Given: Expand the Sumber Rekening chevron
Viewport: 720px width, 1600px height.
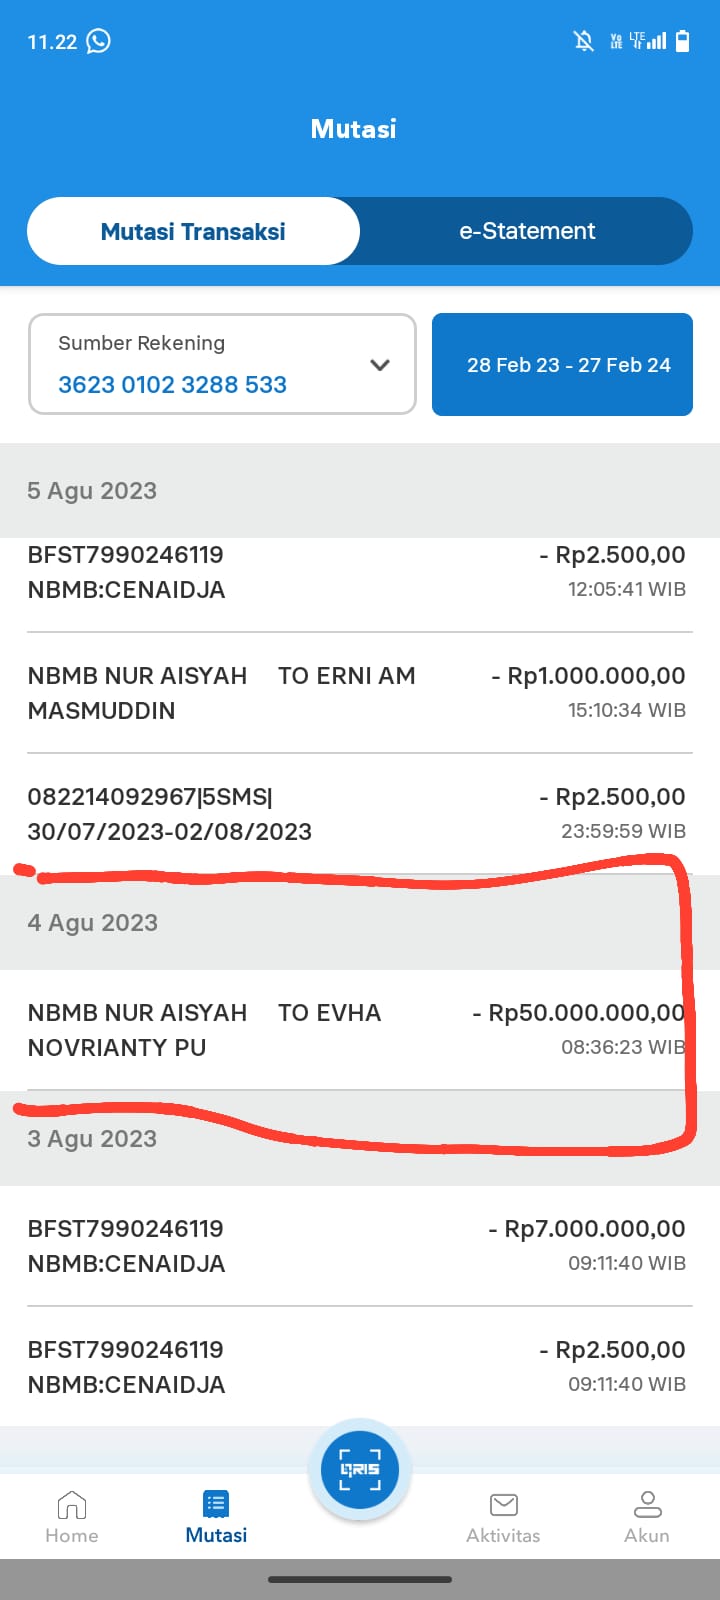Looking at the screenshot, I should pyautogui.click(x=380, y=365).
